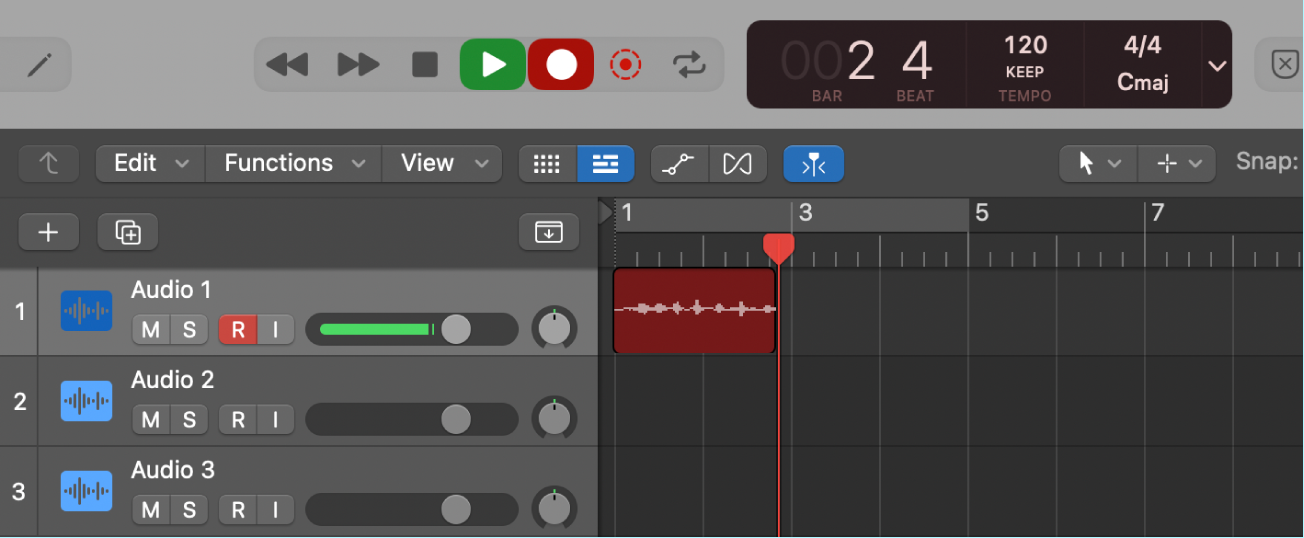Click the pencil Editors icon

point(39,66)
